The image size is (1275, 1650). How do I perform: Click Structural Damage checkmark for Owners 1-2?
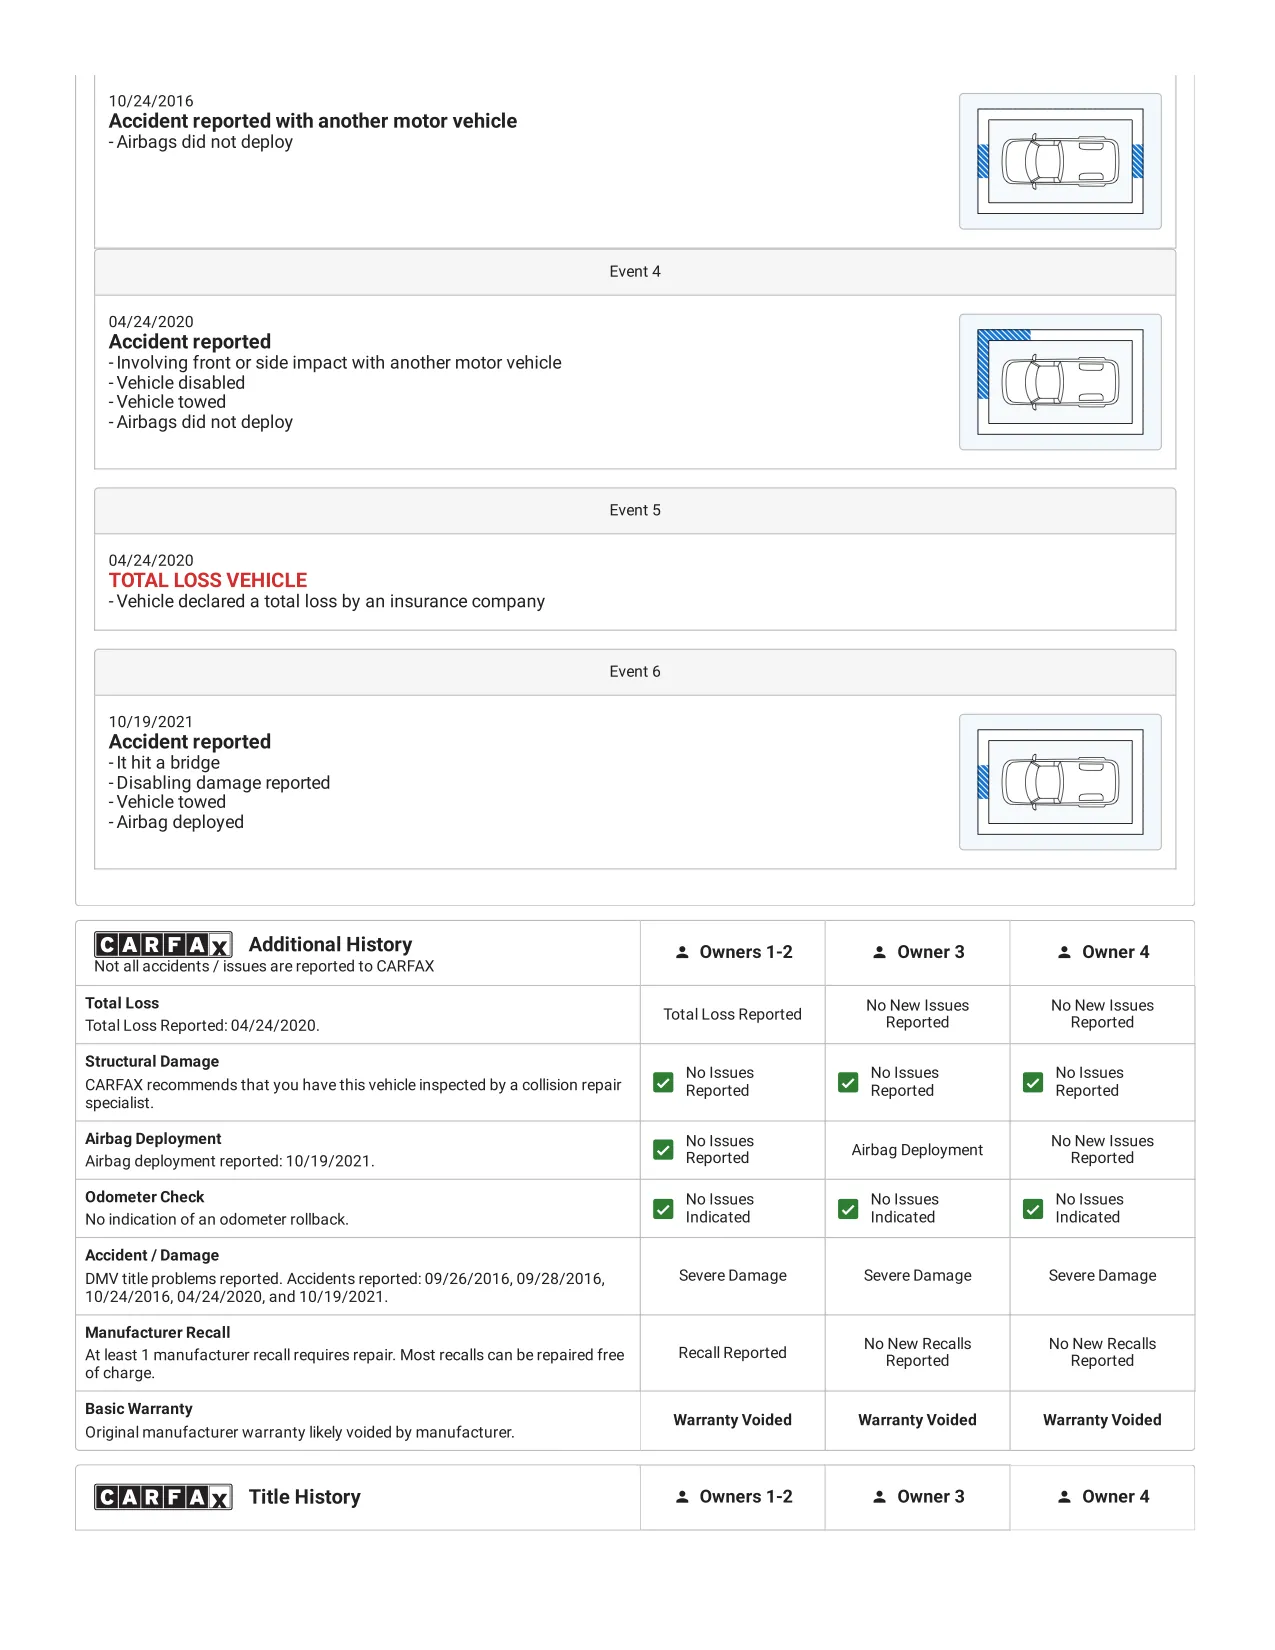click(x=663, y=1082)
